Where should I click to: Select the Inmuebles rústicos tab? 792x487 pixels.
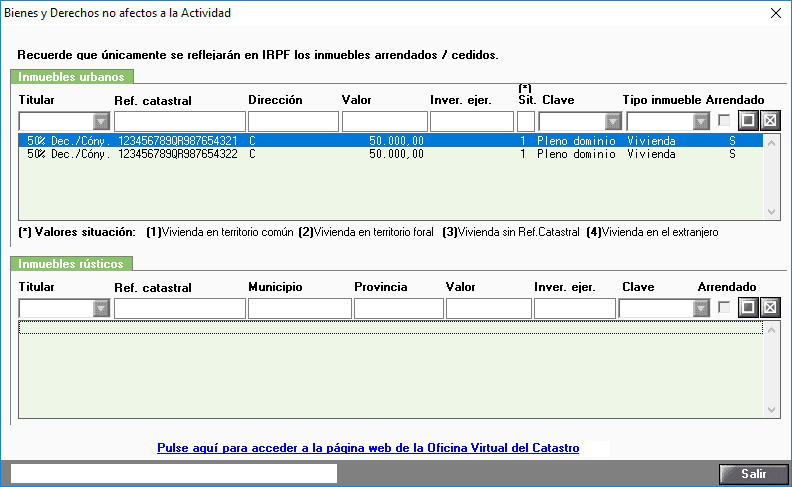[x=71, y=263]
